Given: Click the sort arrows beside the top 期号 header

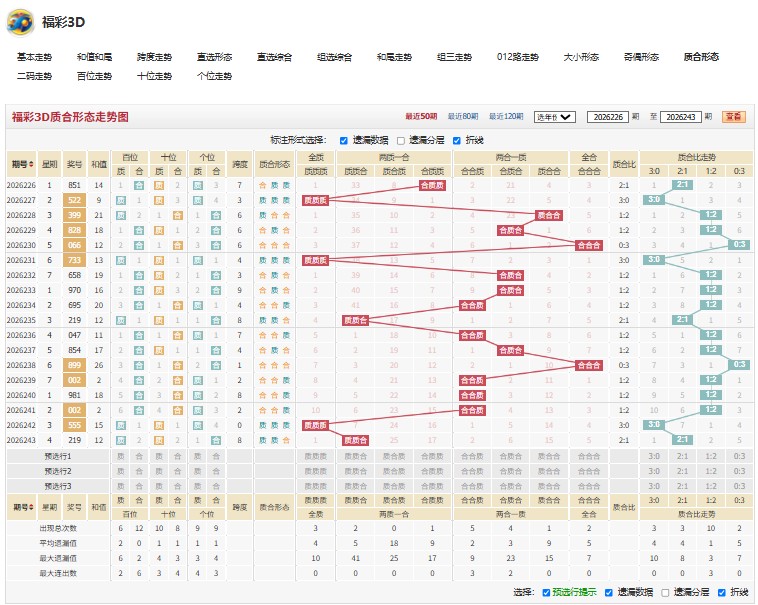Looking at the screenshot, I should 31,164.
